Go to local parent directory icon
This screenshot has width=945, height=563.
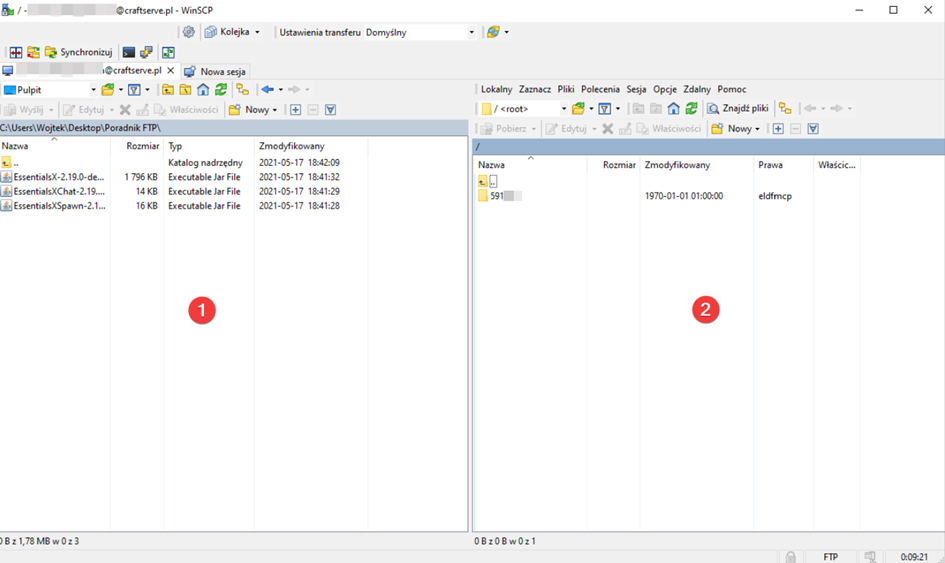click(x=168, y=90)
